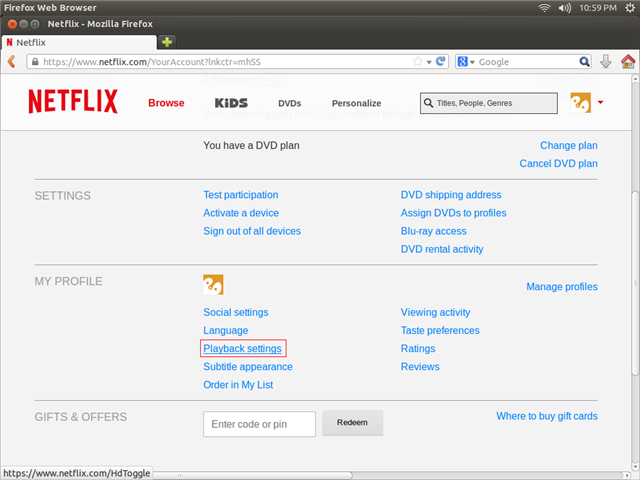
Task: Open the Wi-Fi network indicator
Action: [x=544, y=8]
